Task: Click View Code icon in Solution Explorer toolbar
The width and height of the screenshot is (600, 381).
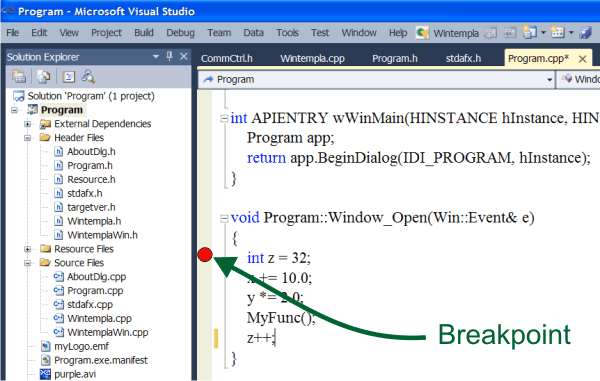Action: (x=69, y=77)
